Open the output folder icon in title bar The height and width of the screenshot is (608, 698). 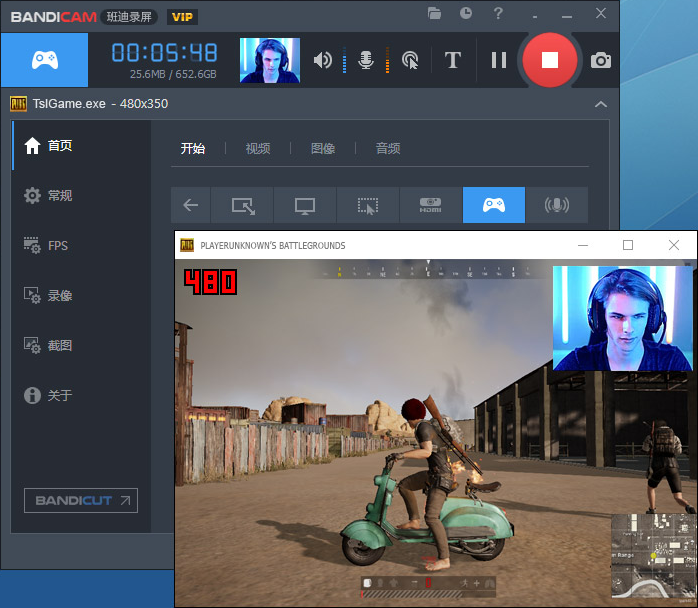click(x=434, y=13)
